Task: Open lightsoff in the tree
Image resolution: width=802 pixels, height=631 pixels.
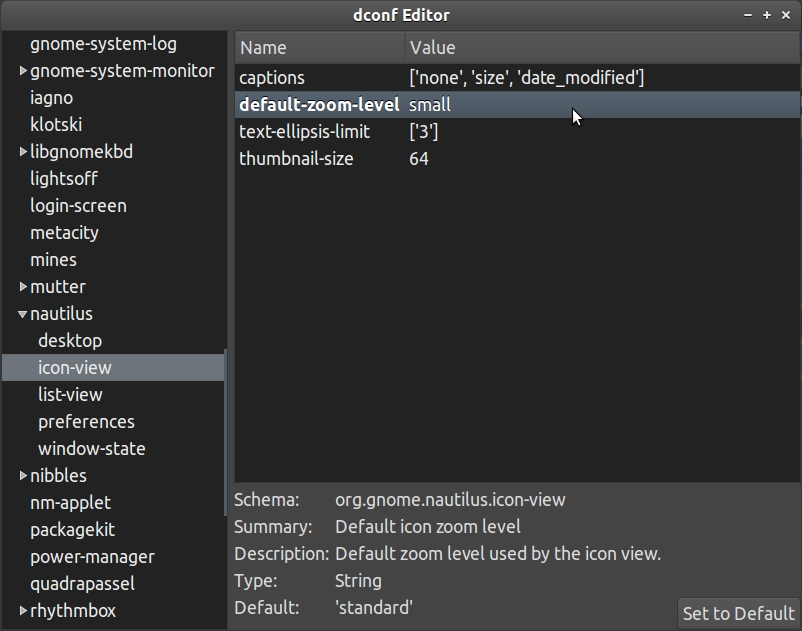Action: (x=64, y=178)
